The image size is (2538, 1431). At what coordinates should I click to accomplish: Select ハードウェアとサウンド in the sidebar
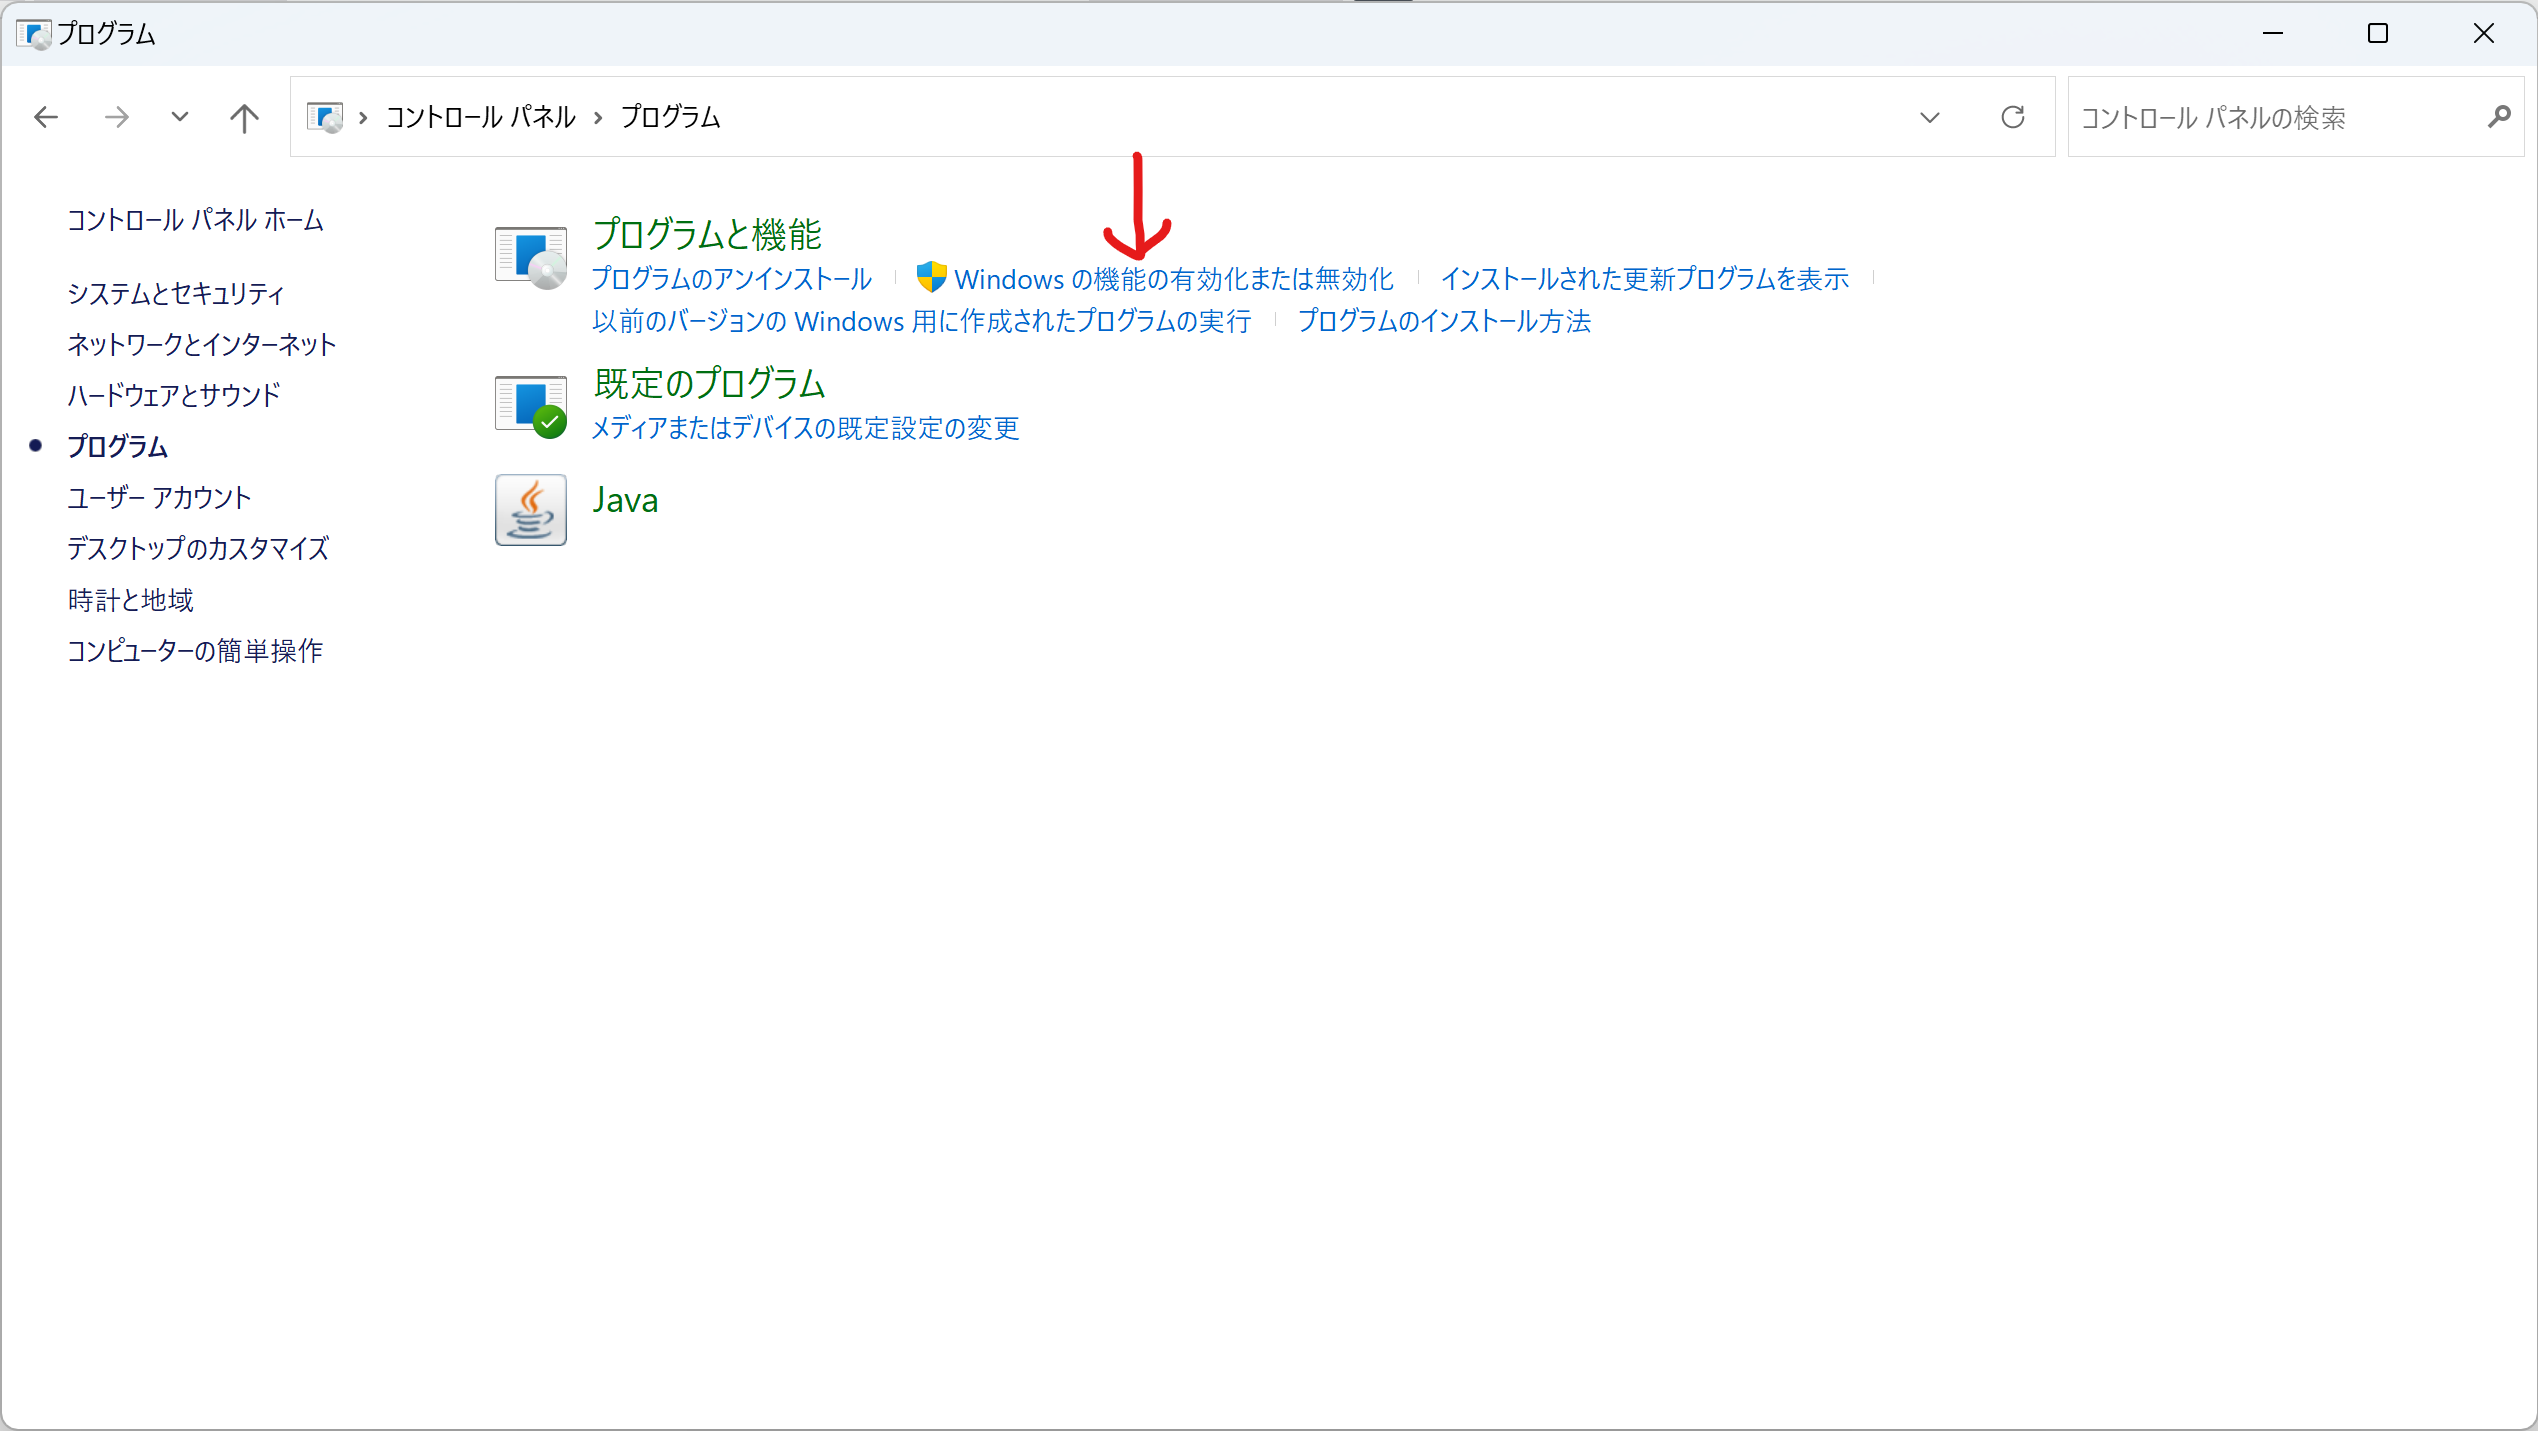tap(174, 395)
